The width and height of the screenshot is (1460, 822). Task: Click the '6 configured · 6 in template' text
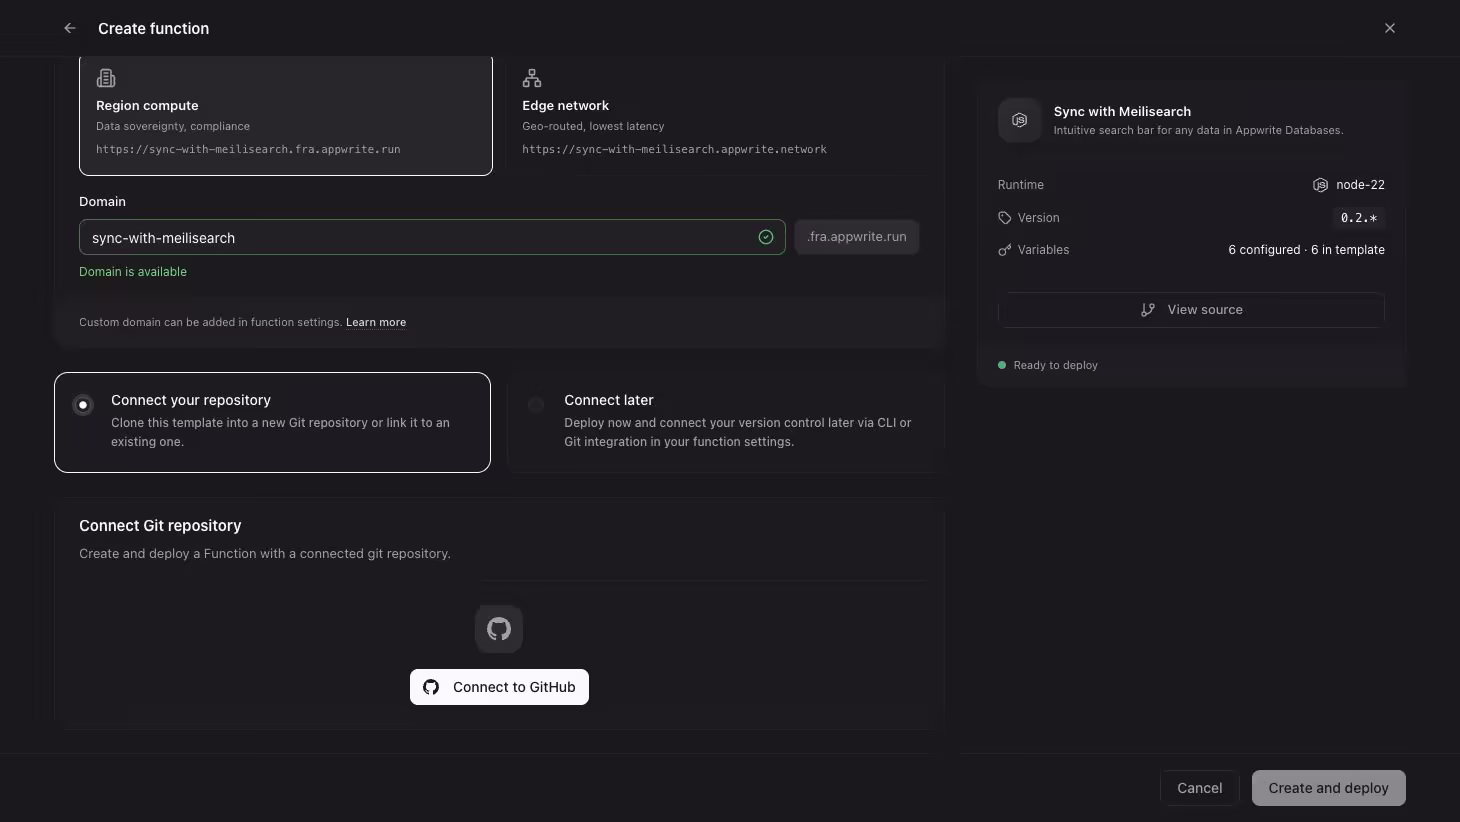coord(1306,250)
